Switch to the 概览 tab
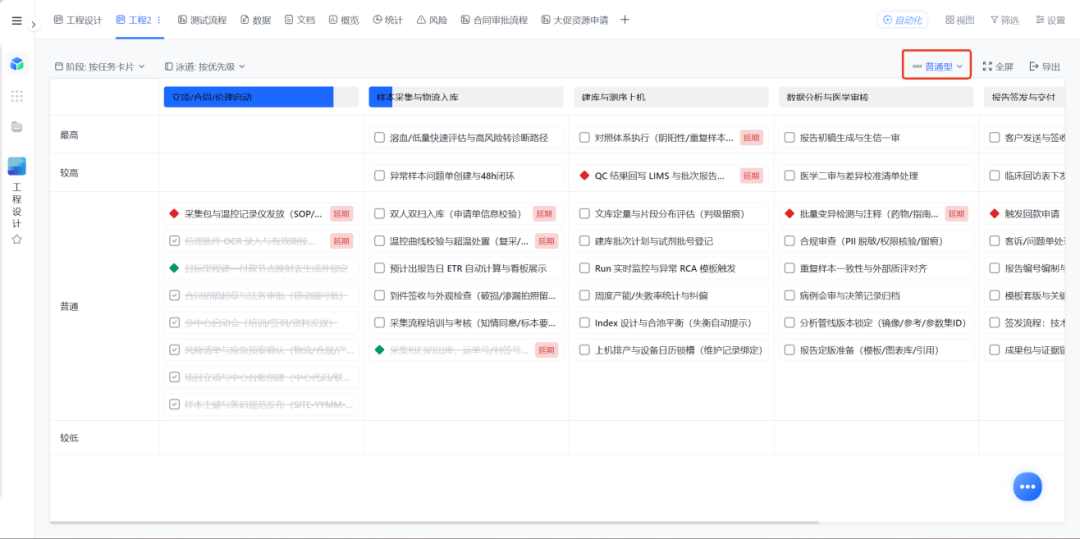Screen dimensions: 1080x539 (344, 20)
